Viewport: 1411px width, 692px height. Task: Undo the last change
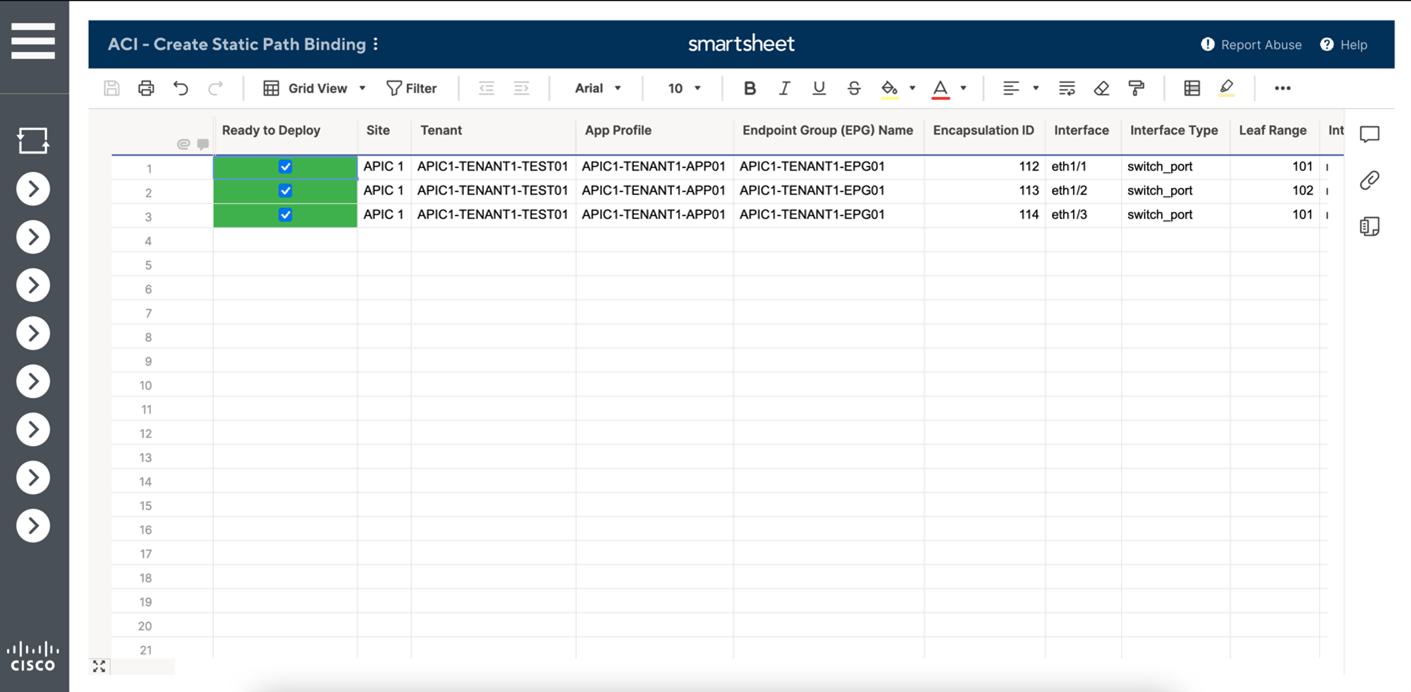pyautogui.click(x=181, y=88)
